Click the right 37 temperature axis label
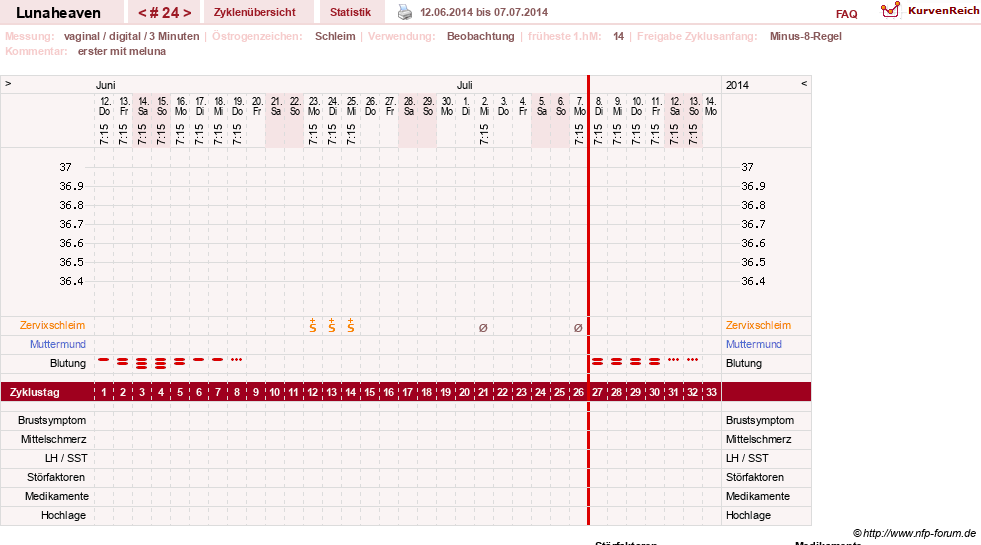 point(747,167)
